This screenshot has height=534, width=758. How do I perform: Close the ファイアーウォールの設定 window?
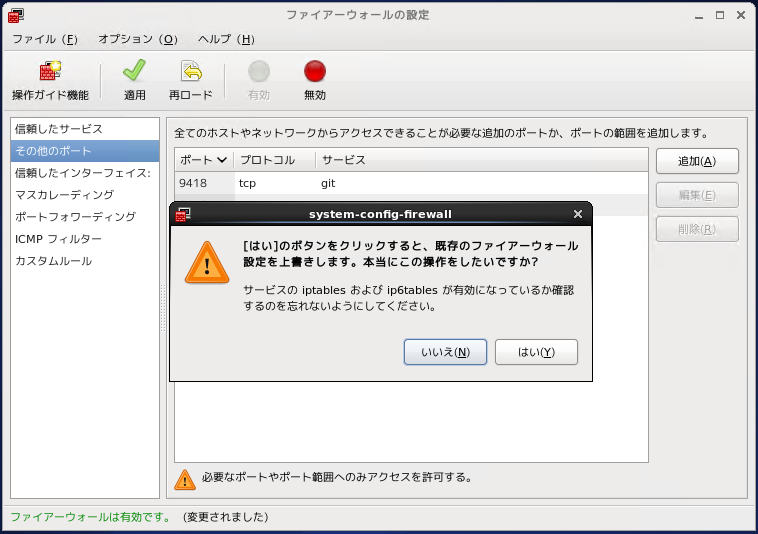741,15
